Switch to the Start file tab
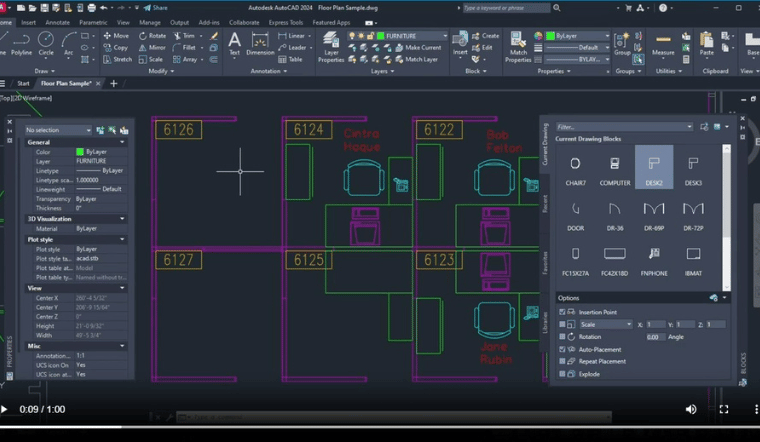 23,83
